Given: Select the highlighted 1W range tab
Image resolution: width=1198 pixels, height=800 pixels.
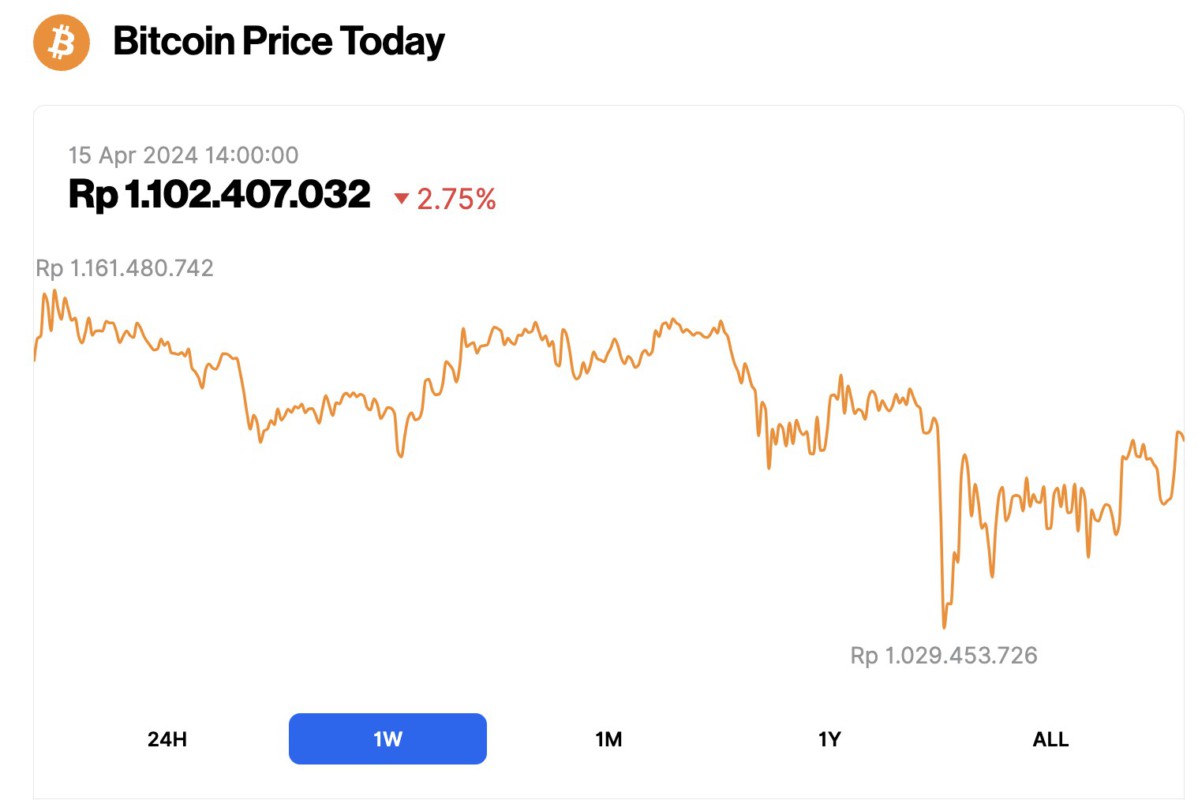Looking at the screenshot, I should tap(388, 739).
